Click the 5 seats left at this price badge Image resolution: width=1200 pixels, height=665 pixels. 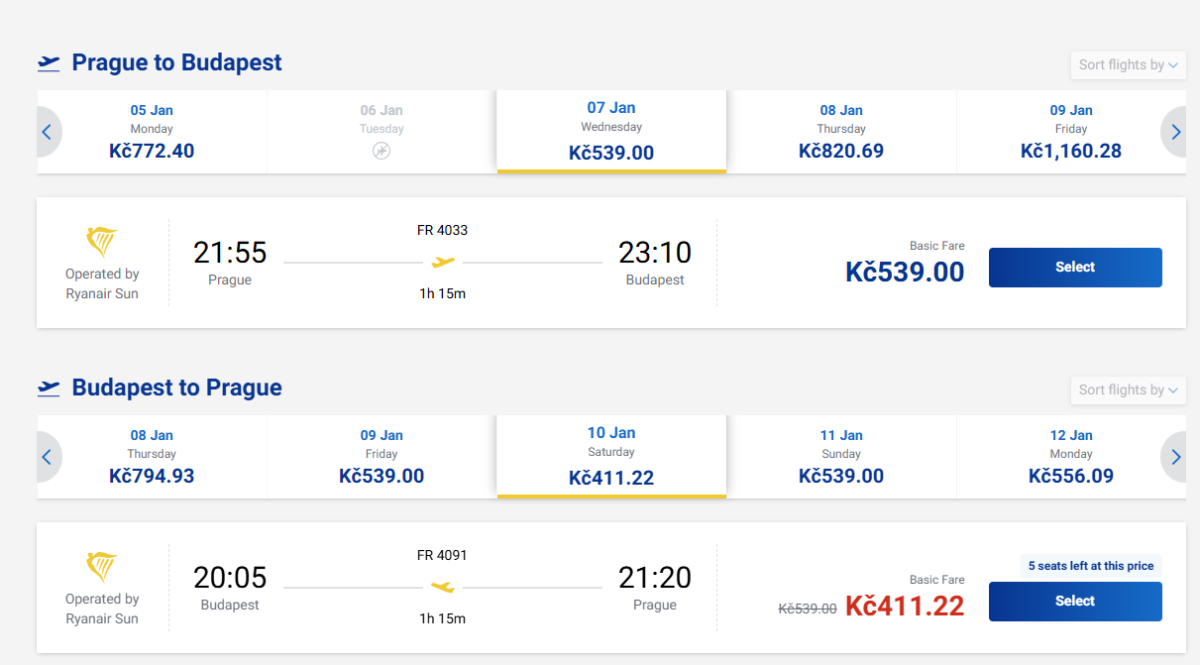1091,566
